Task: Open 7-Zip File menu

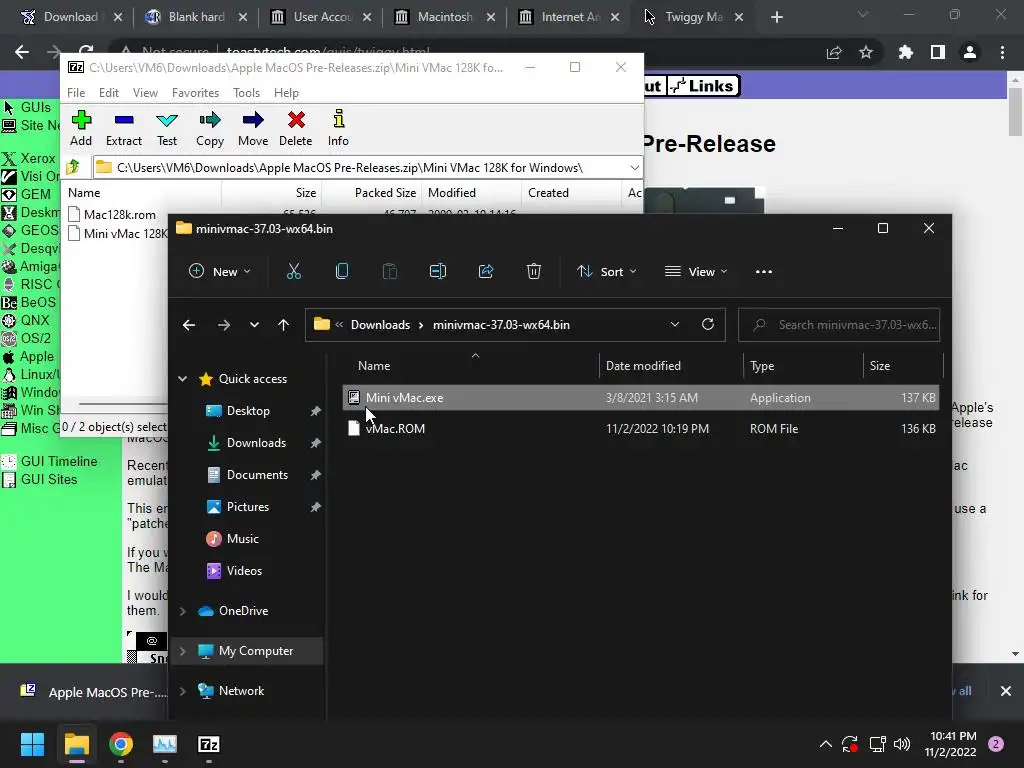Action: pyautogui.click(x=76, y=93)
